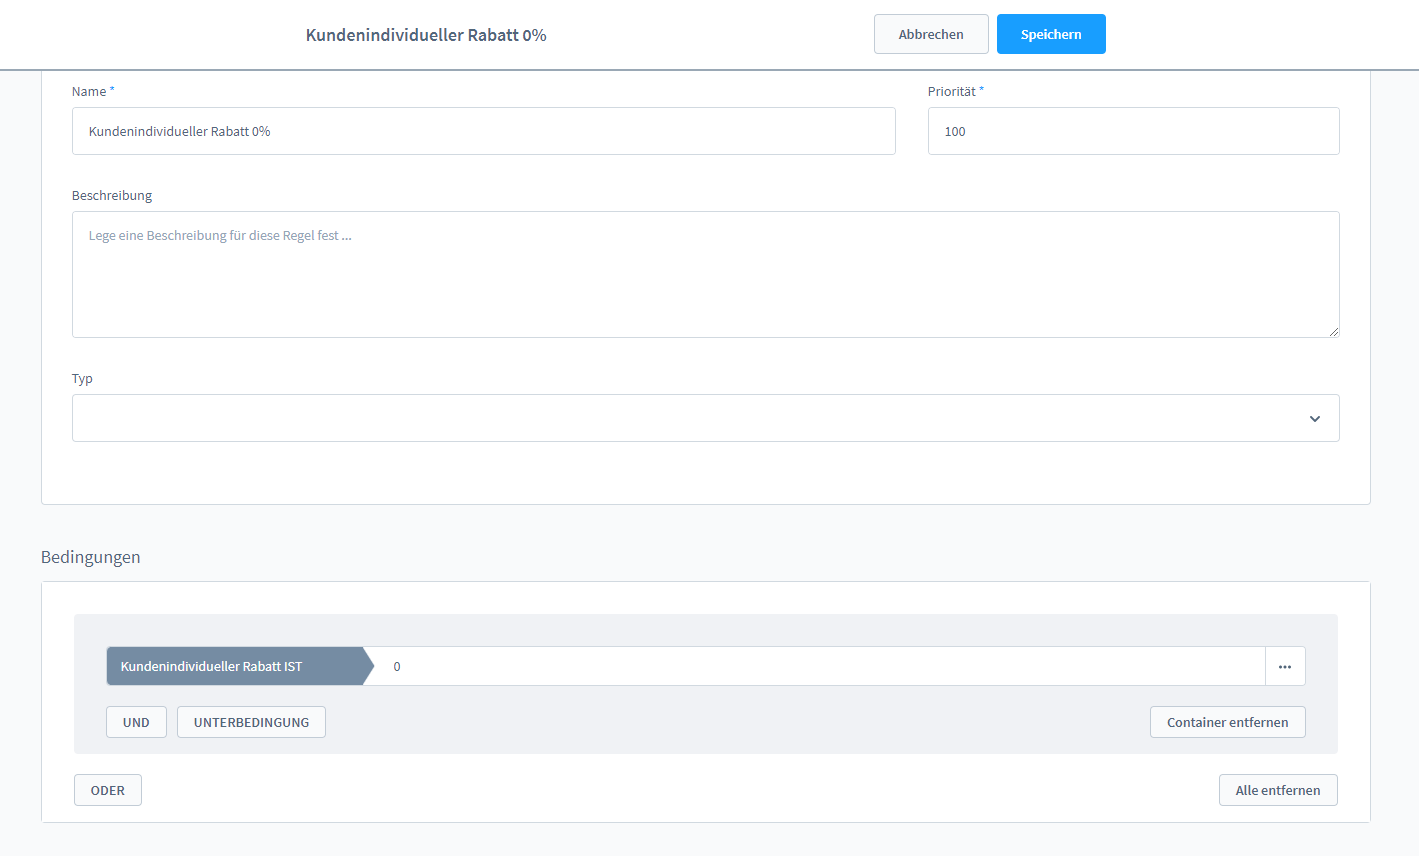Viewport: 1419px width, 856px height.
Task: Grab the Beschreibung textarea resize handle
Action: click(x=1333, y=331)
